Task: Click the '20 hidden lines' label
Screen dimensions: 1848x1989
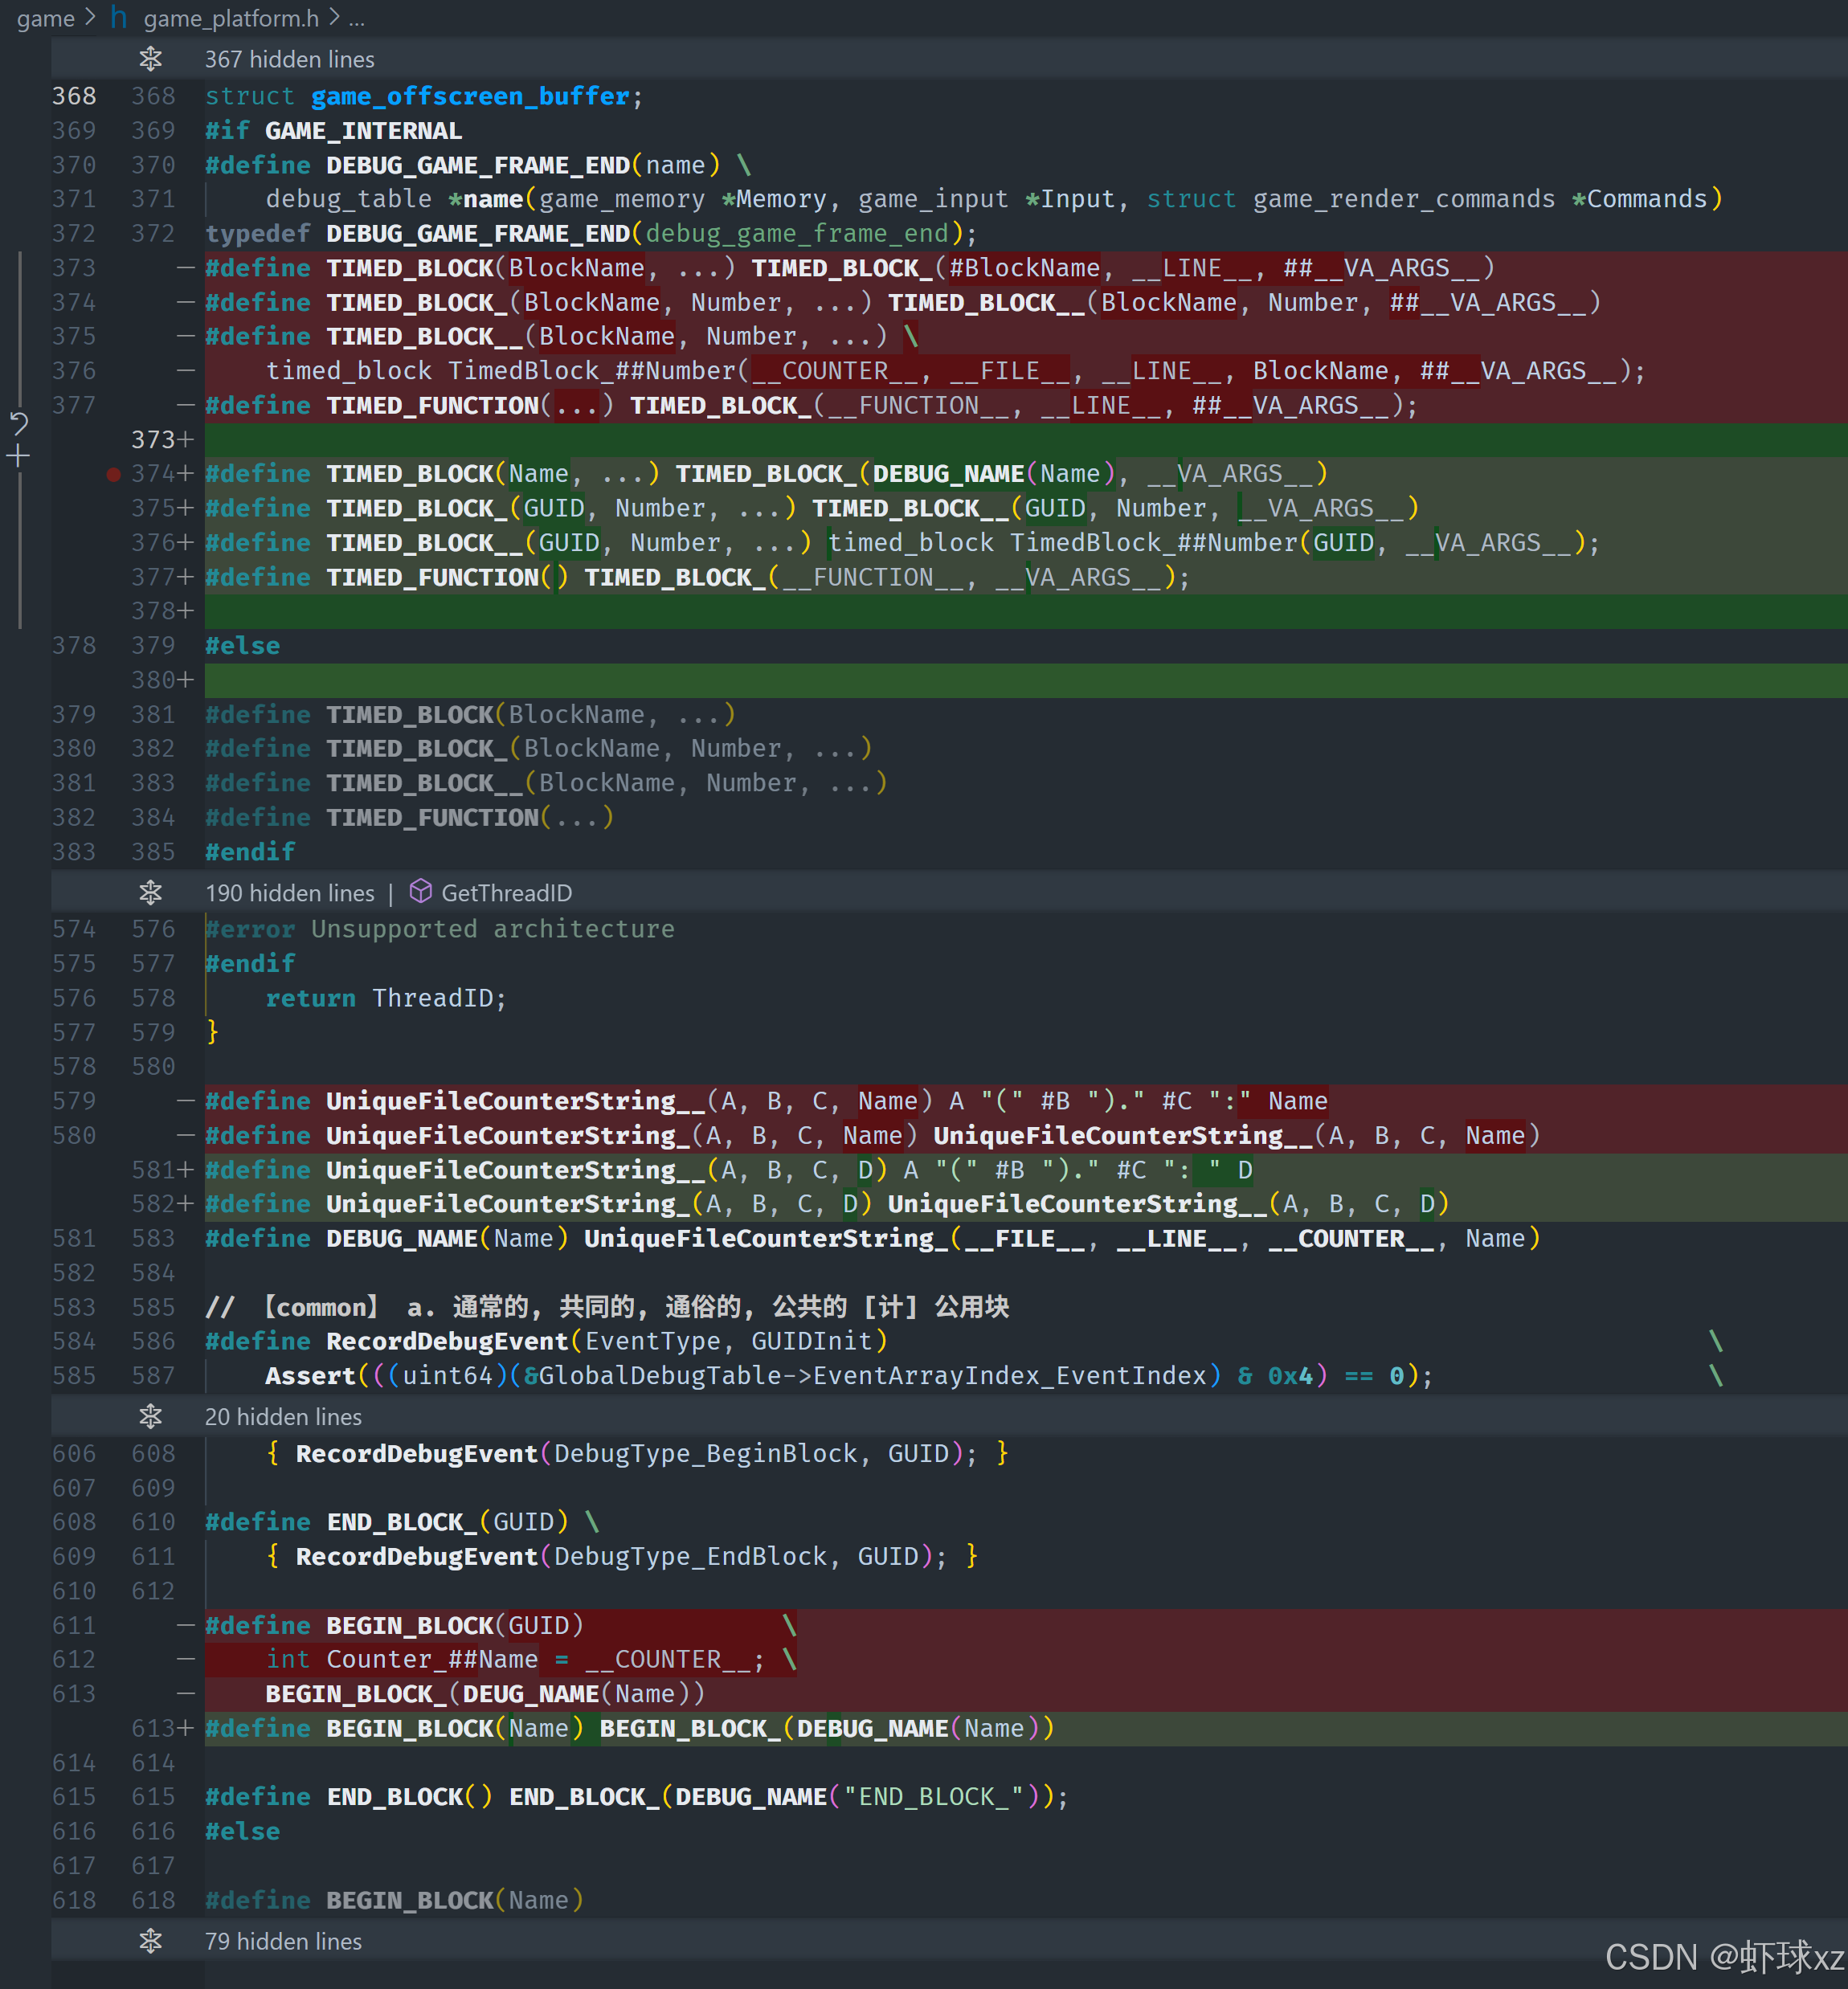Action: (x=283, y=1417)
